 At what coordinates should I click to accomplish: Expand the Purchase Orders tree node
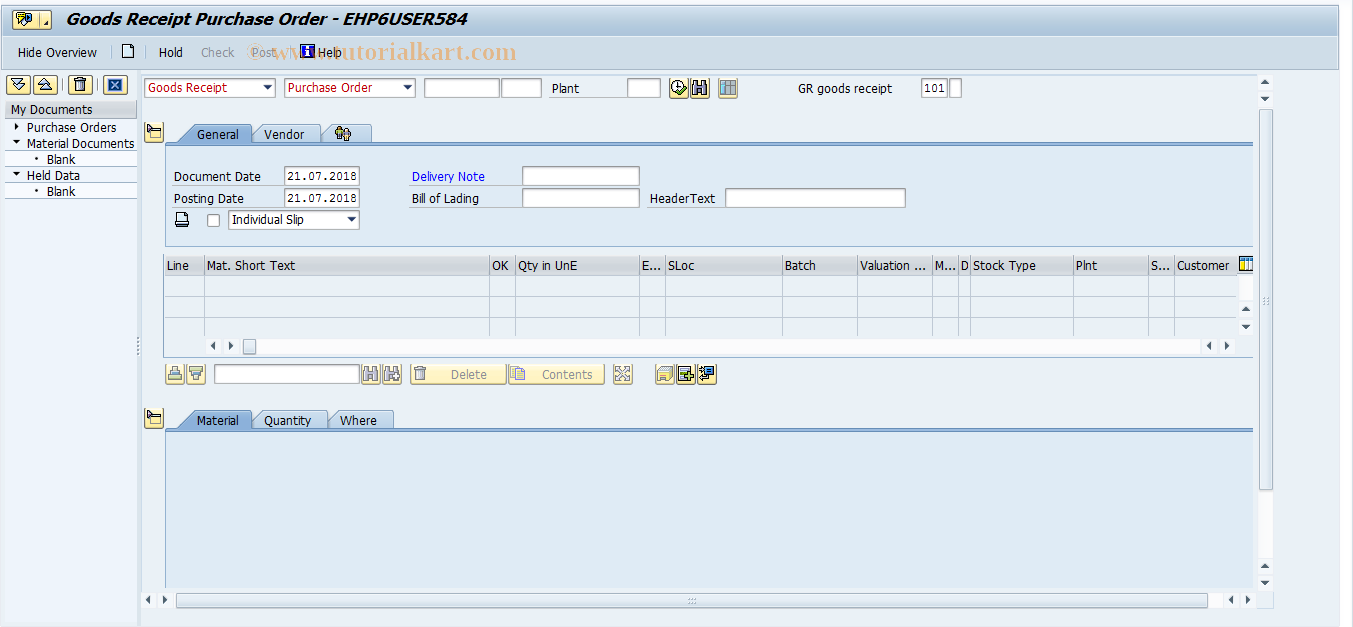pos(17,127)
